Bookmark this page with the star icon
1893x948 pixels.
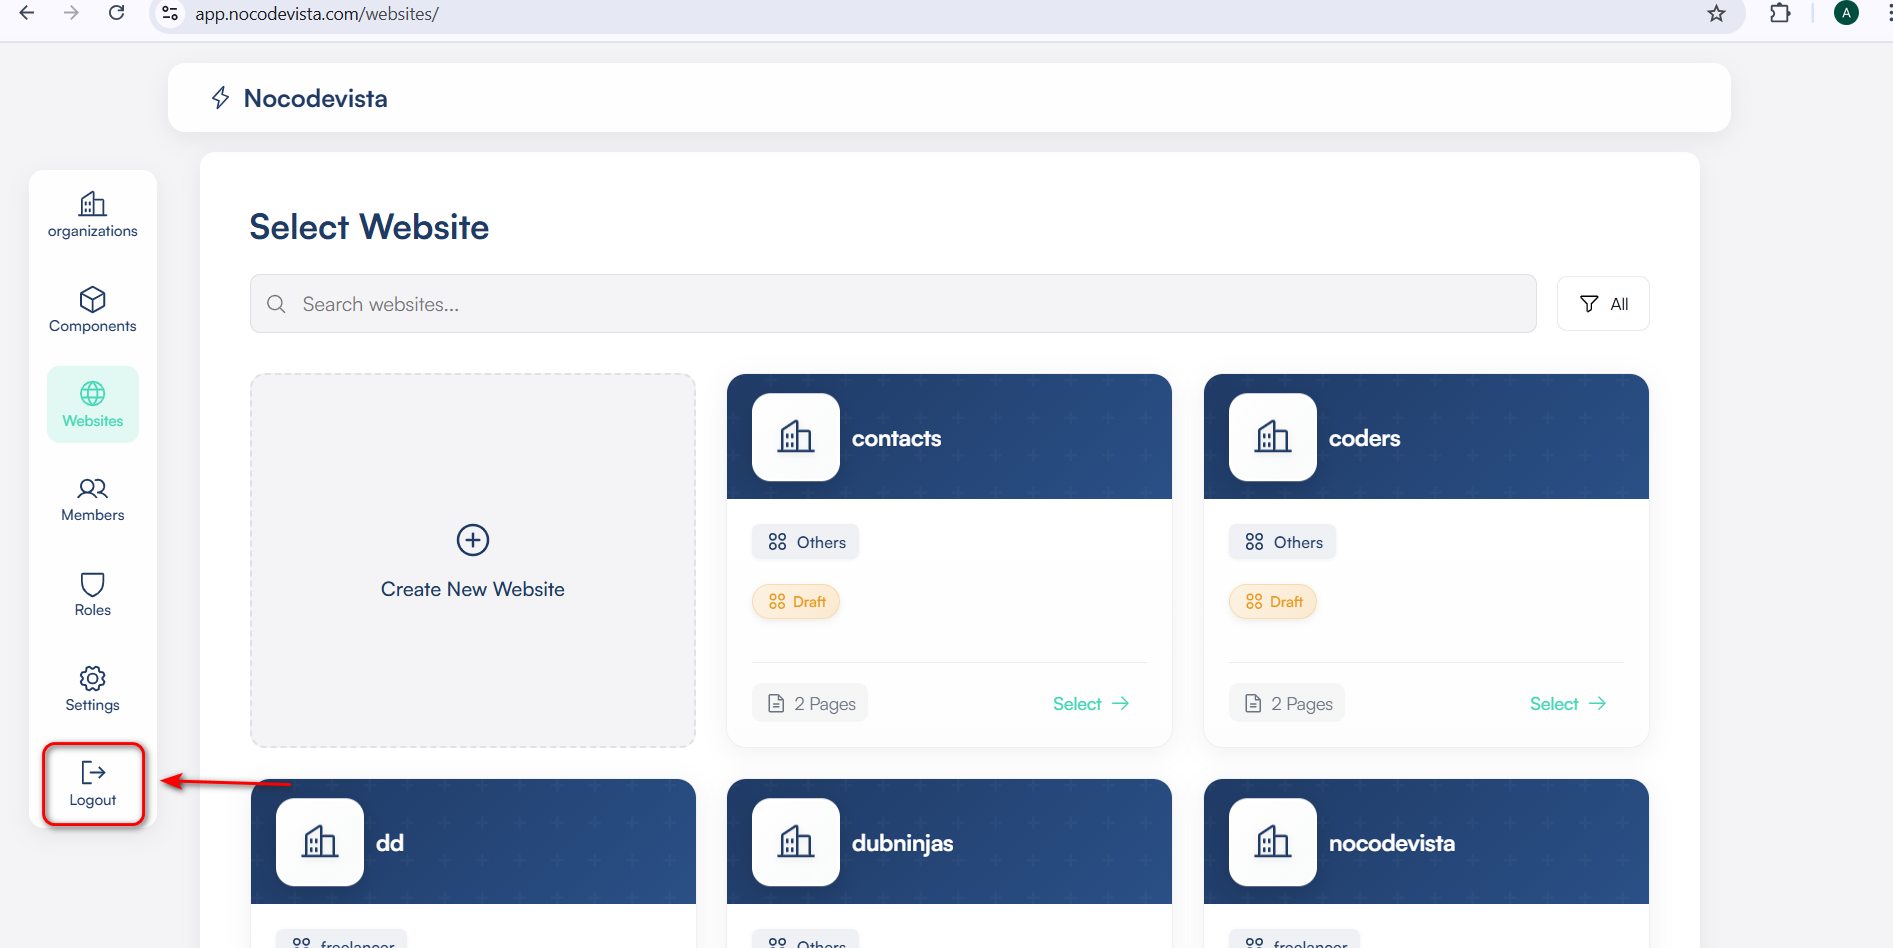click(x=1716, y=14)
